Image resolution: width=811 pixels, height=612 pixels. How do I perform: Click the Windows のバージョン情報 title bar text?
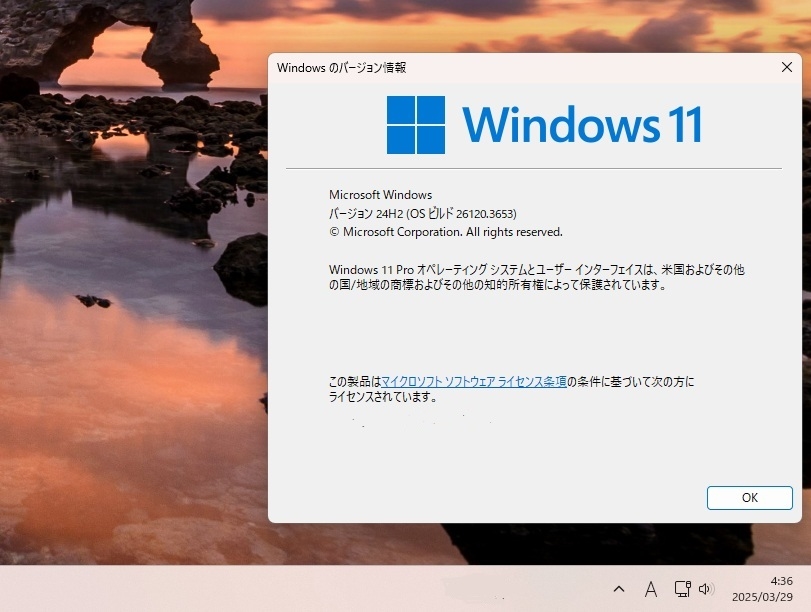coord(341,68)
